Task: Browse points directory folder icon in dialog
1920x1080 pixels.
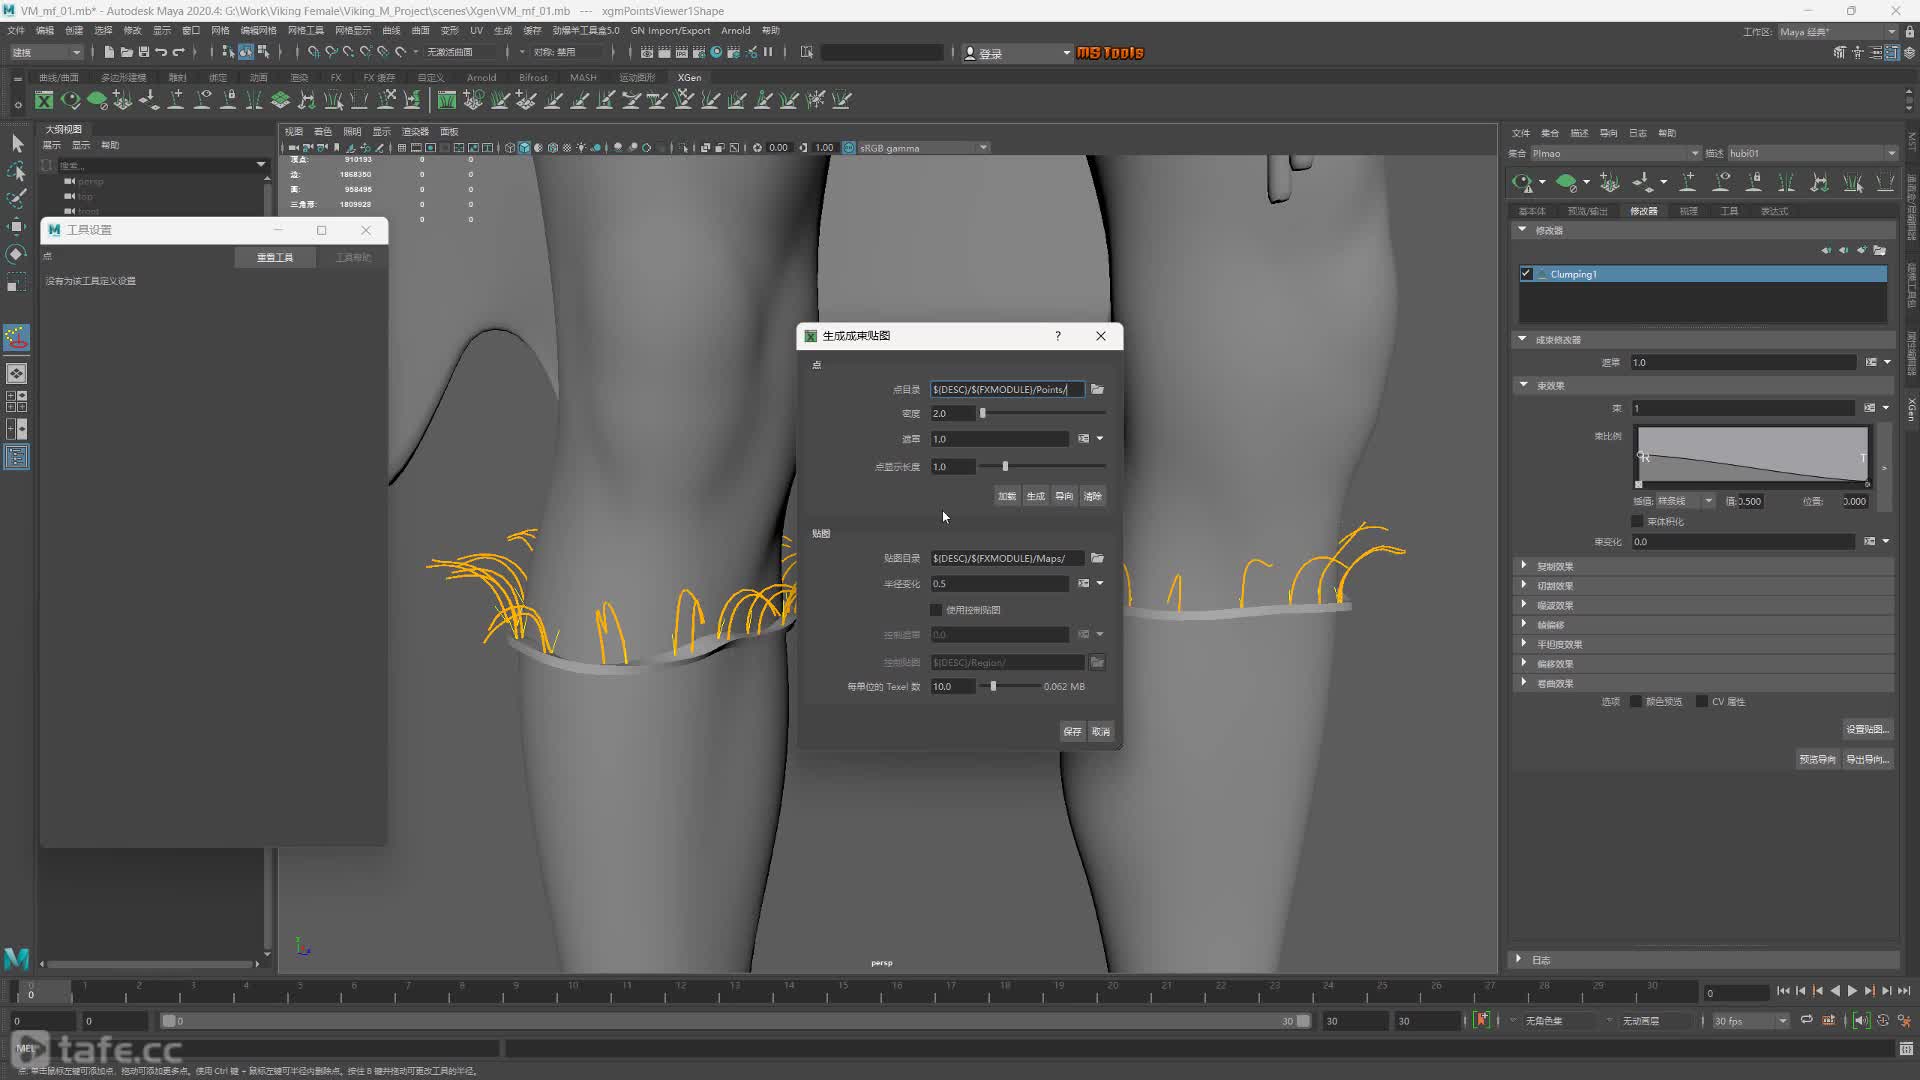Action: coord(1097,390)
